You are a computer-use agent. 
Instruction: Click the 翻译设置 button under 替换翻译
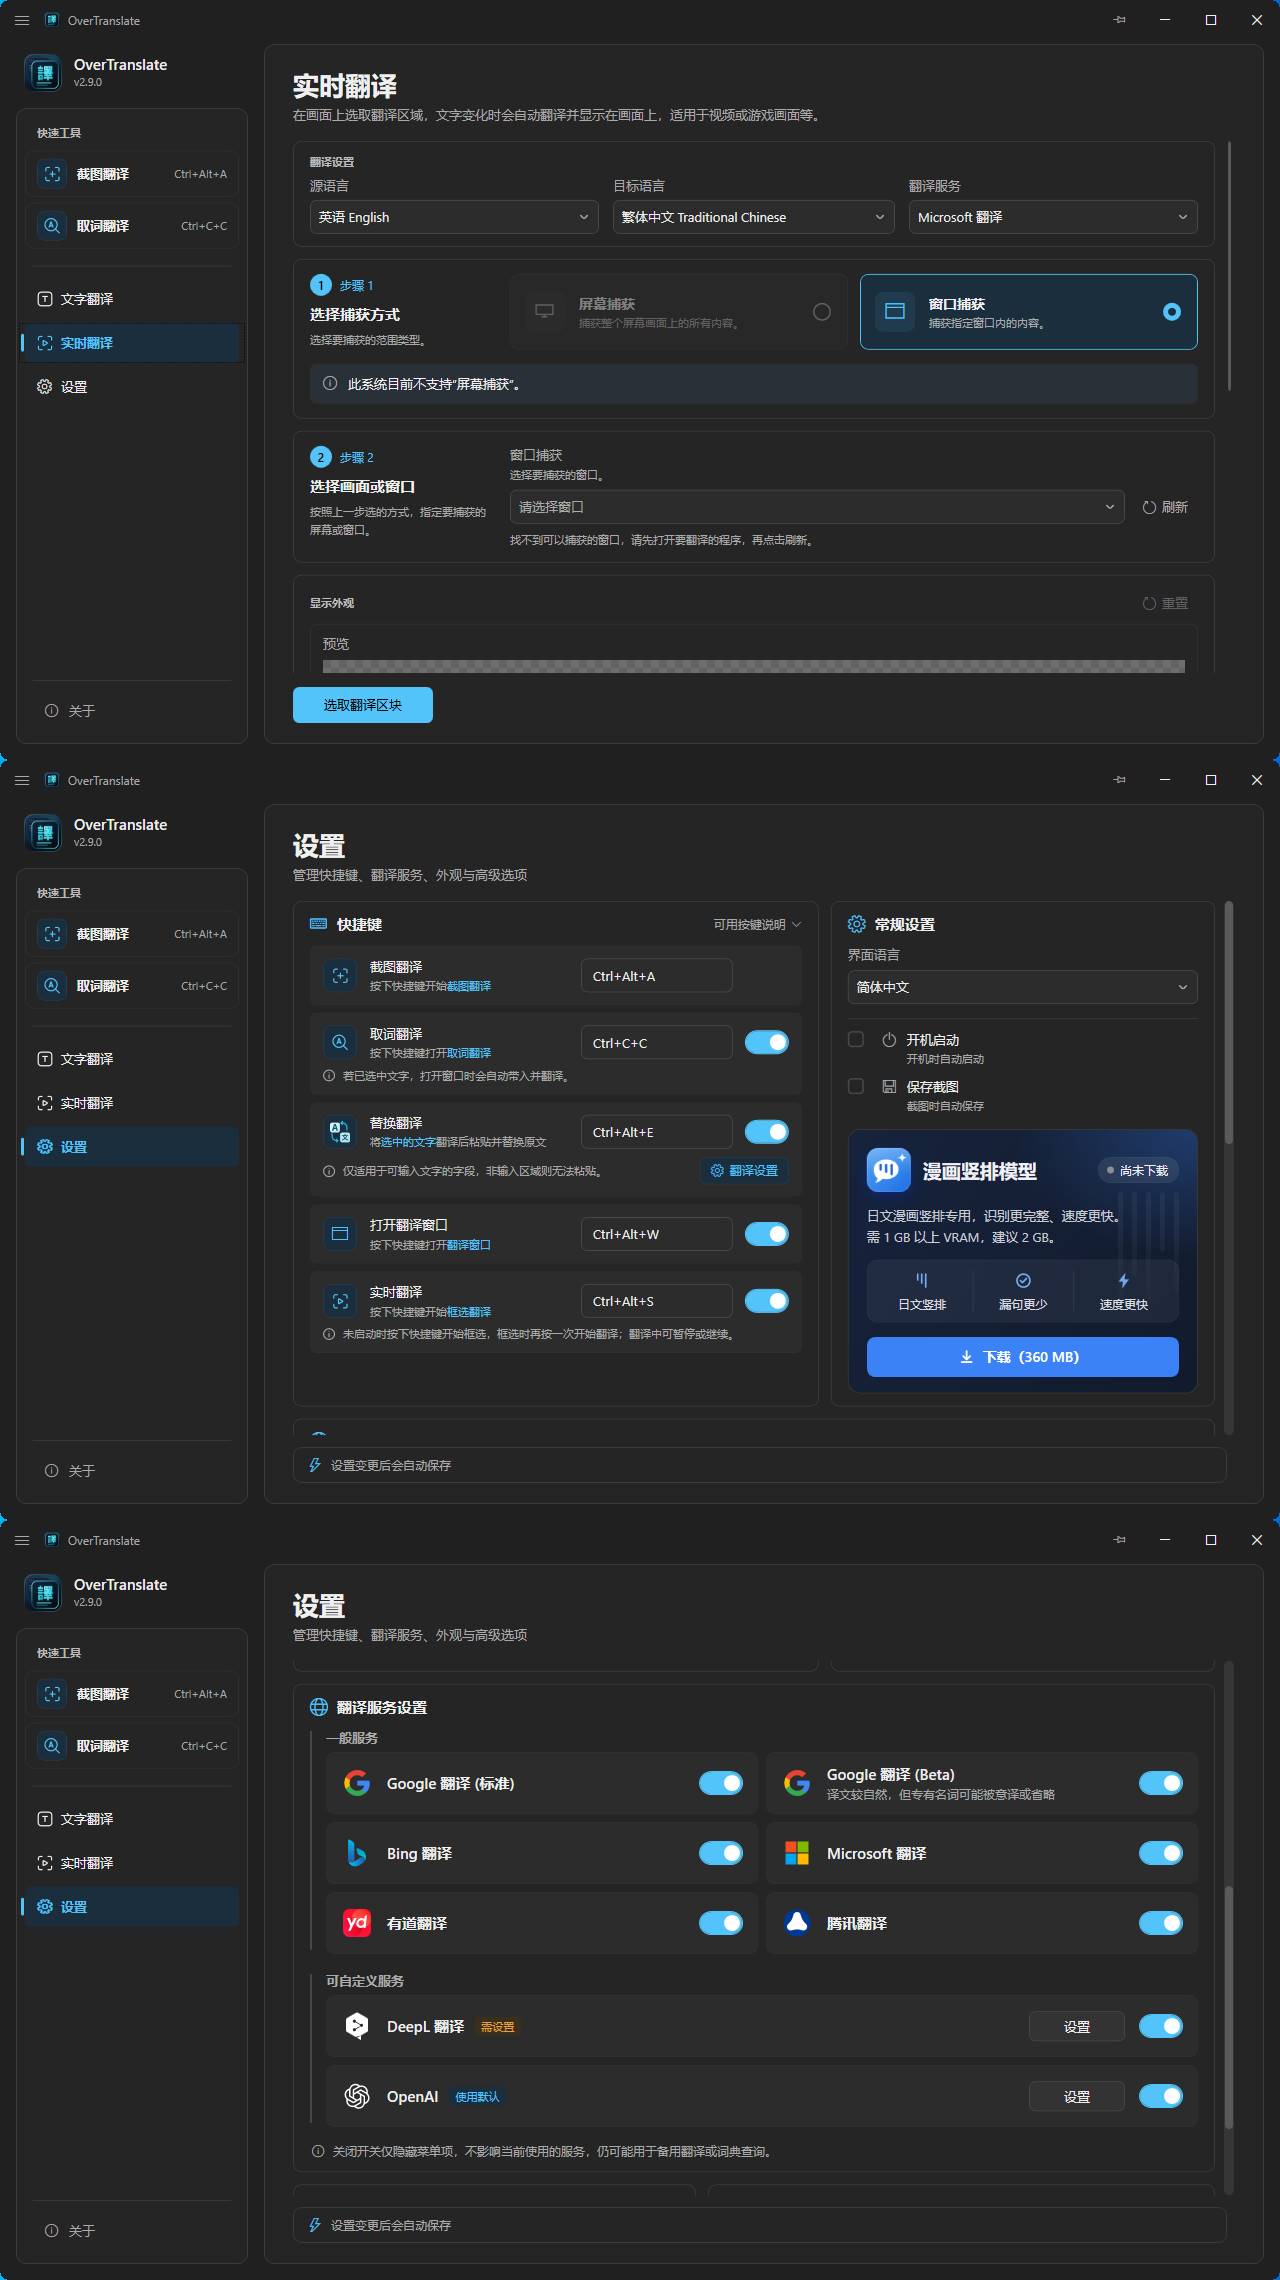(744, 1170)
